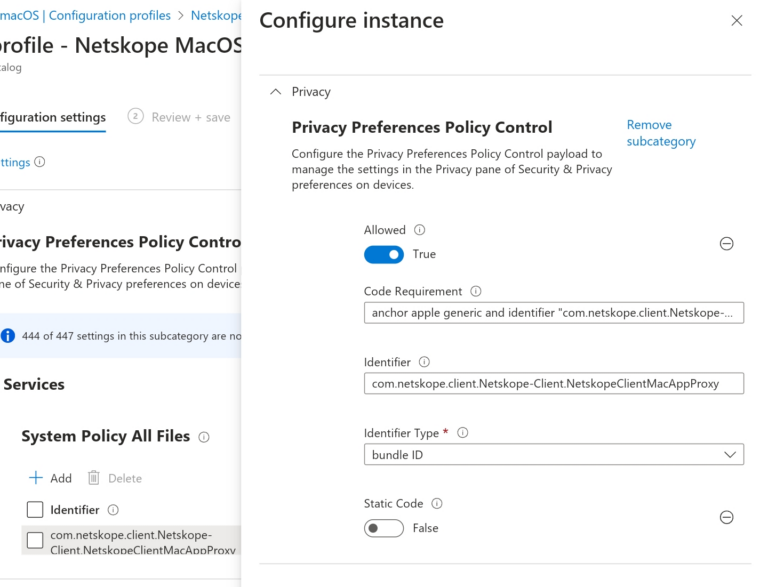
Task: Click the Code Requirement text field
Action: point(554,313)
